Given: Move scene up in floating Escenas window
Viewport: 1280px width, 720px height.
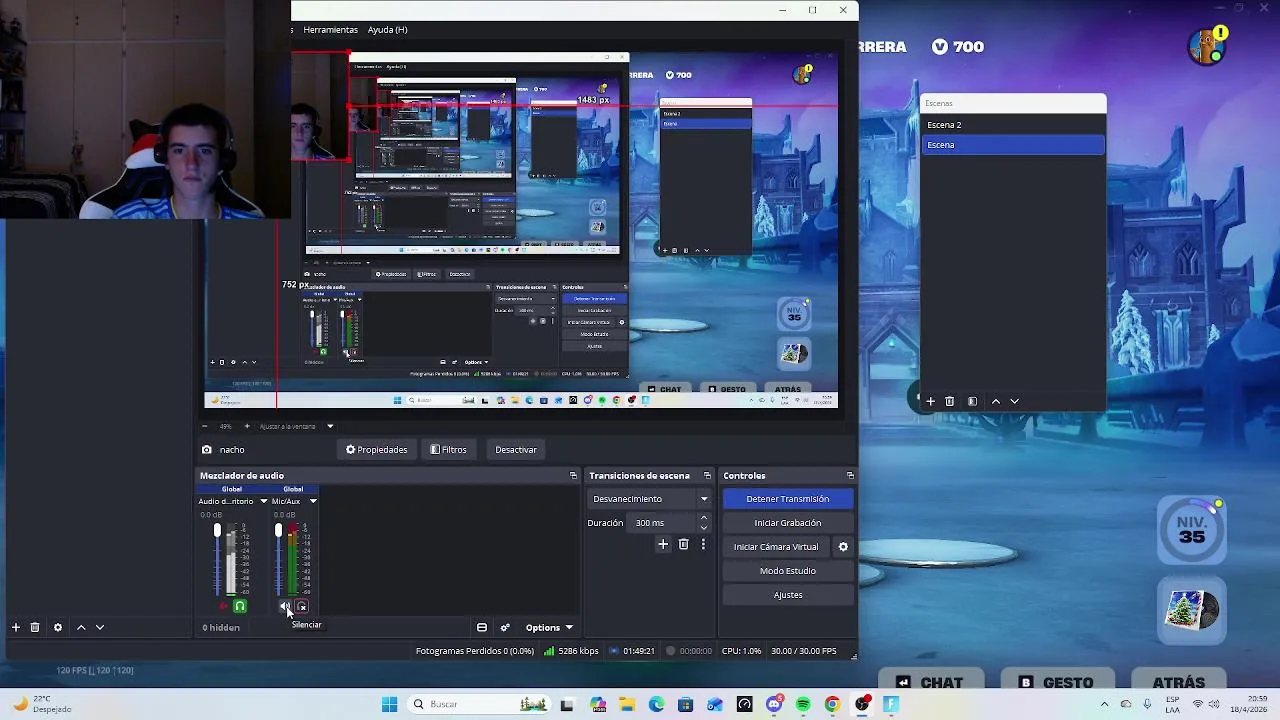Looking at the screenshot, I should [x=995, y=401].
